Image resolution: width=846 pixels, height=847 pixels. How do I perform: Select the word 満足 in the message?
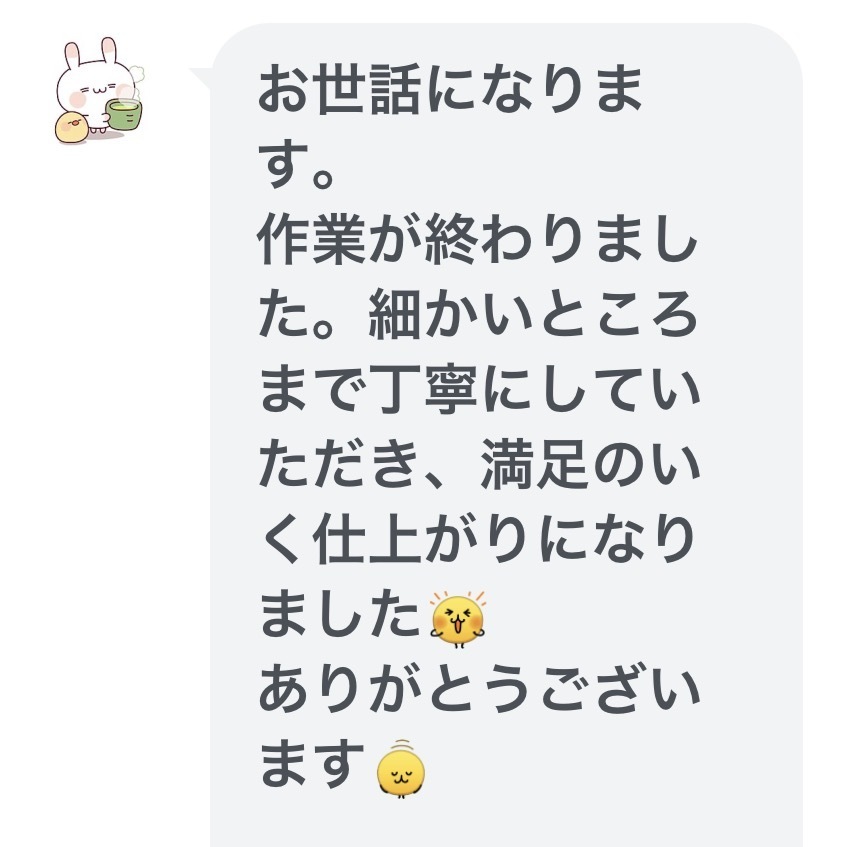(534, 465)
